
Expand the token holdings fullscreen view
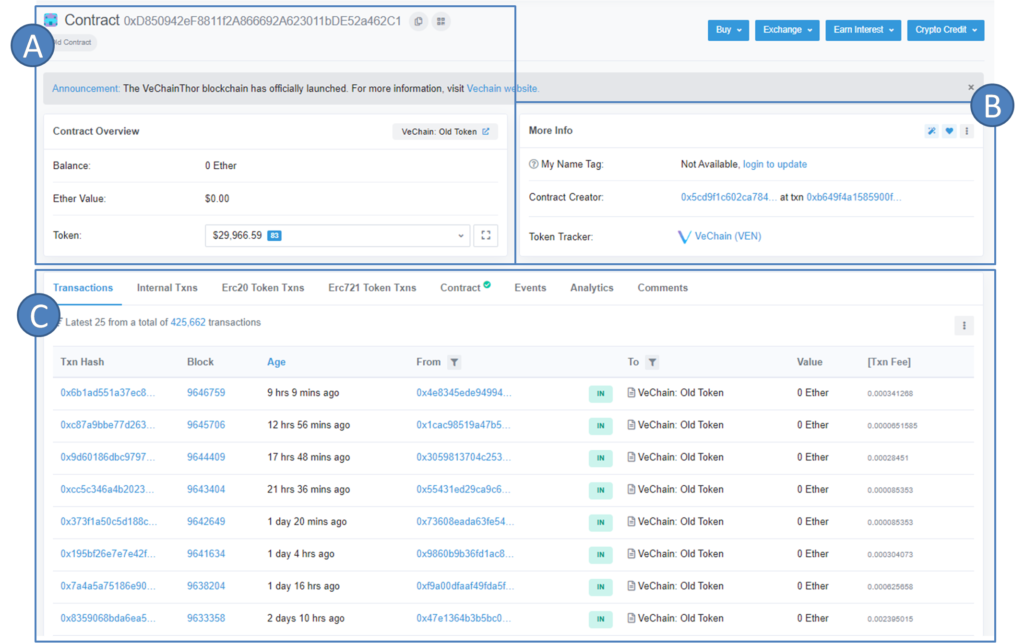(x=485, y=236)
